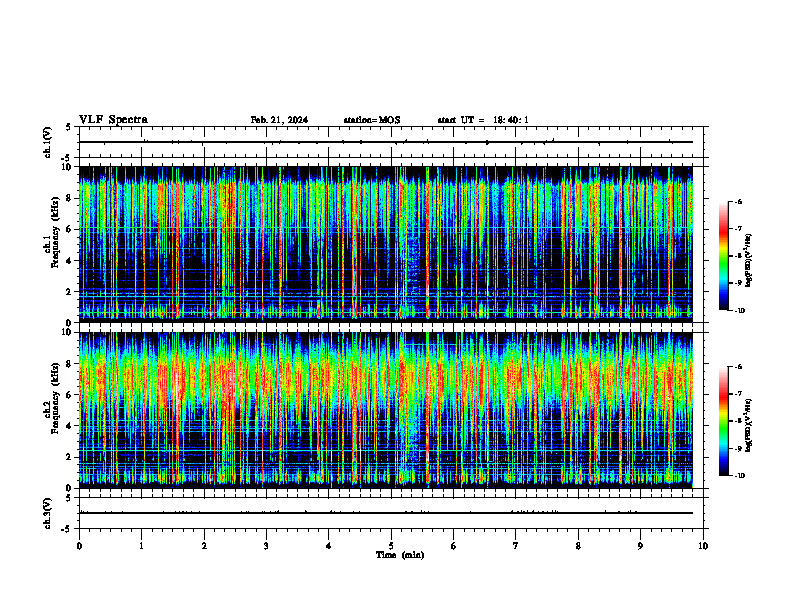Click the ch.2 spectrogram panel
Image resolution: width=792 pixels, height=612 pixels.
coord(385,410)
